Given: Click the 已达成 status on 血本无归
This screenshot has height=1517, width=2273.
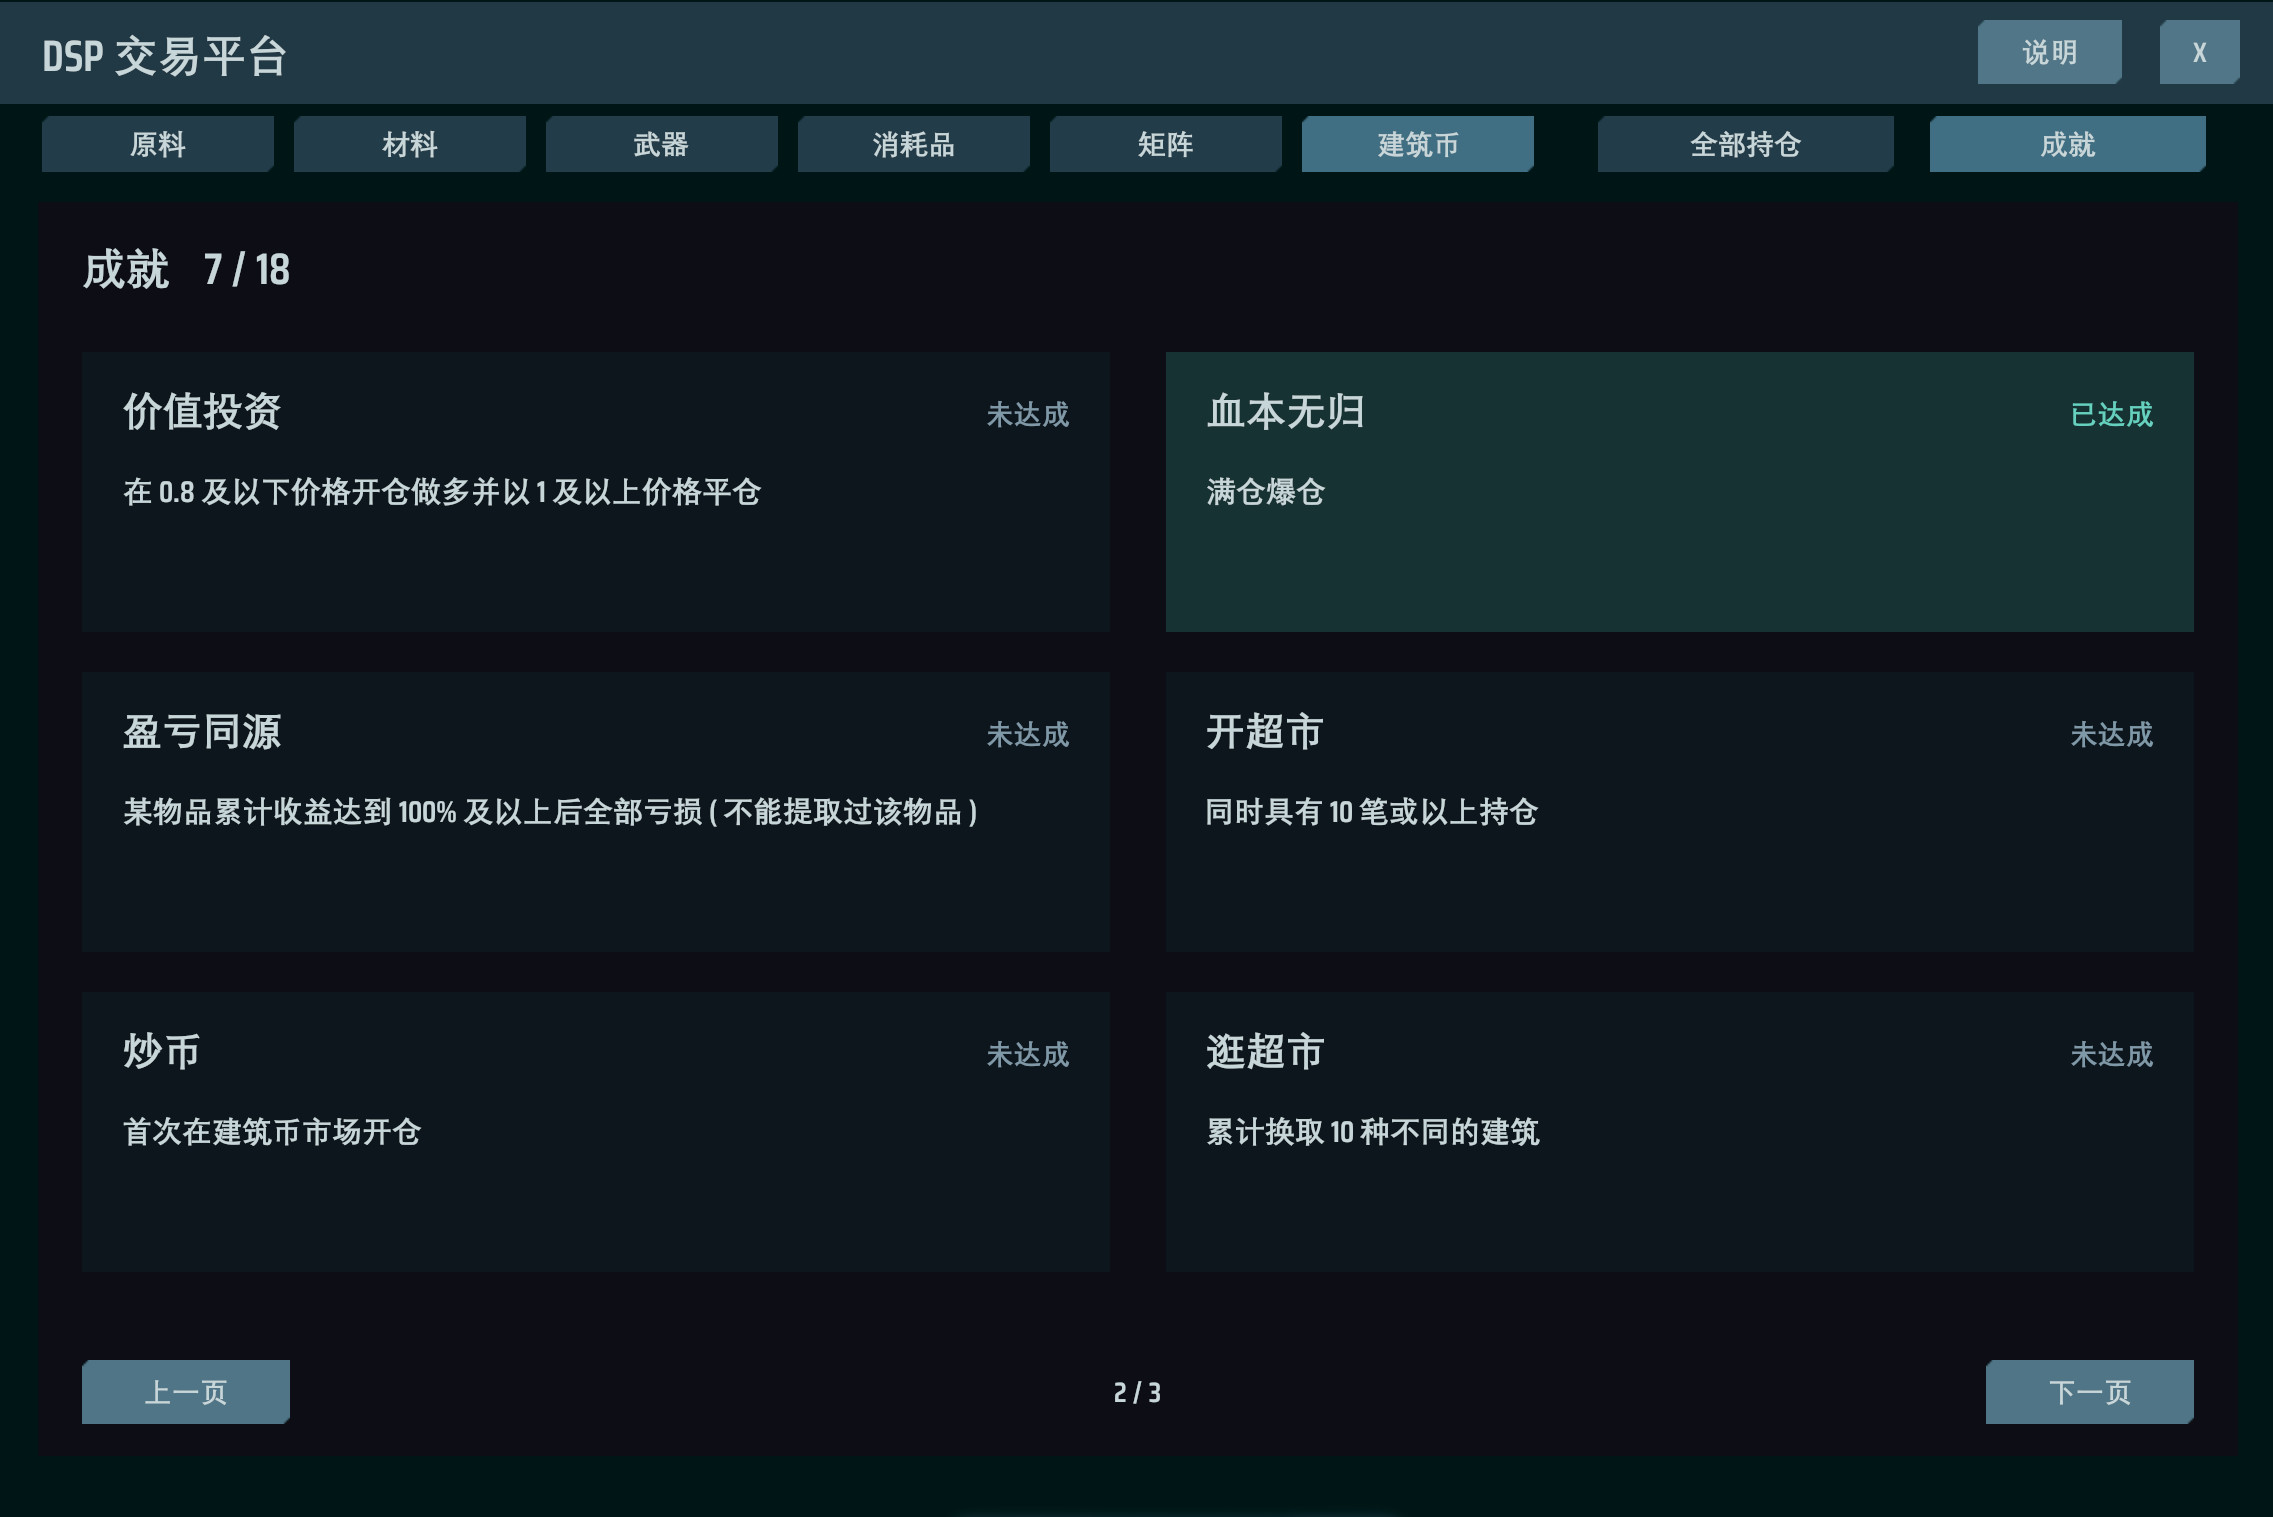Looking at the screenshot, I should [2111, 414].
